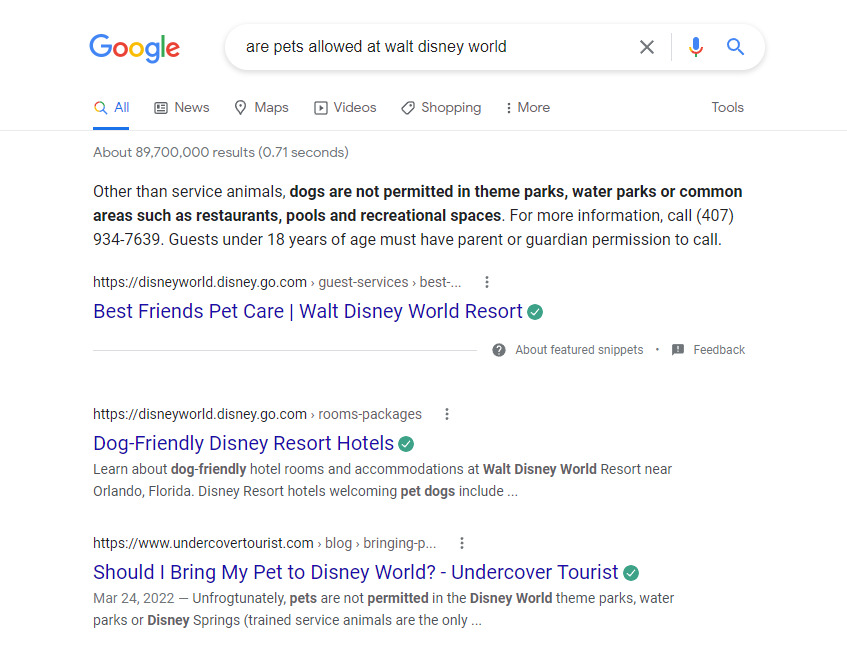Expand the More search categories menu
This screenshot has width=847, height=647.
coord(527,107)
